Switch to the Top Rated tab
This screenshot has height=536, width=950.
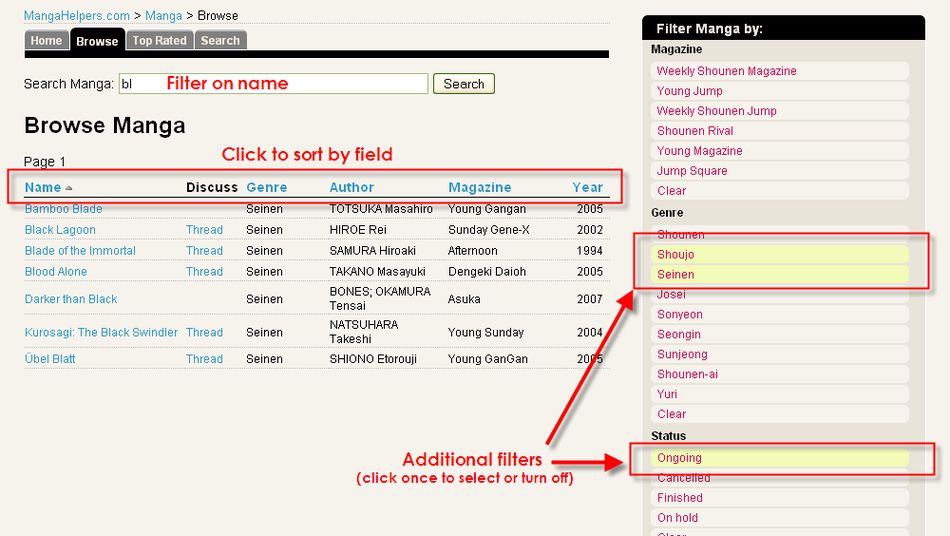[x=159, y=41]
